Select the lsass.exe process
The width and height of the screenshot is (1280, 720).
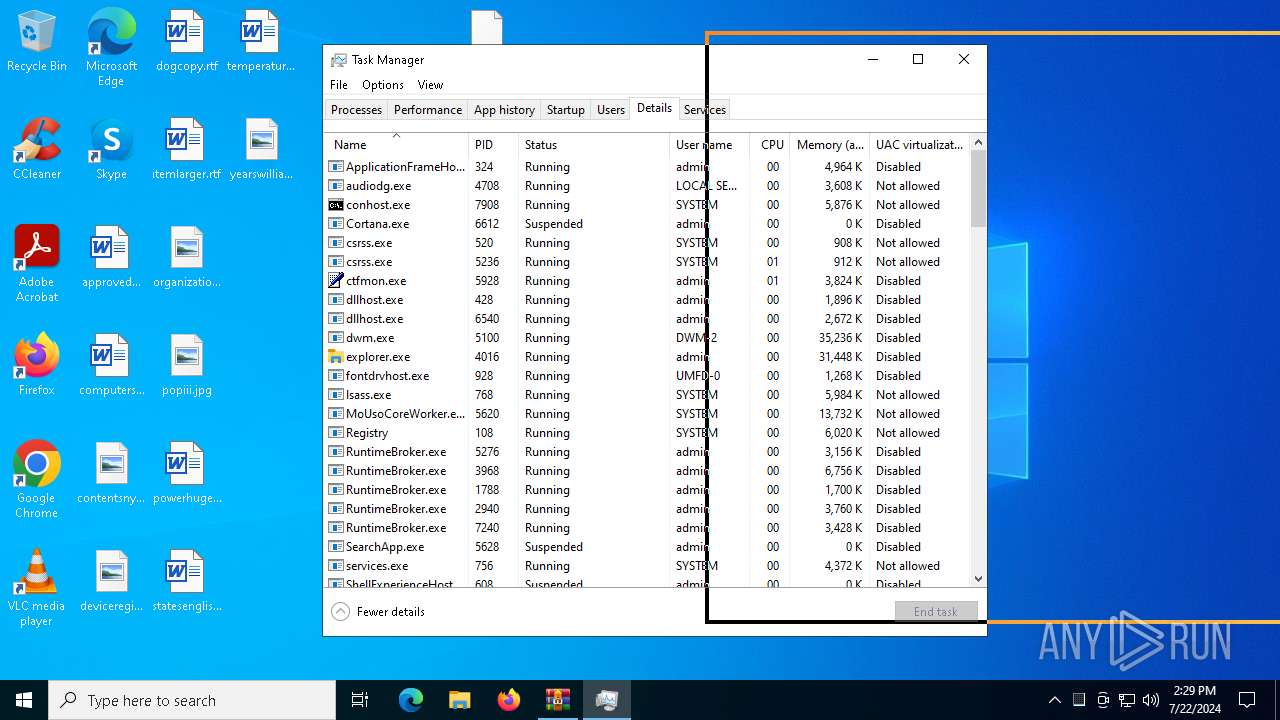(x=648, y=395)
